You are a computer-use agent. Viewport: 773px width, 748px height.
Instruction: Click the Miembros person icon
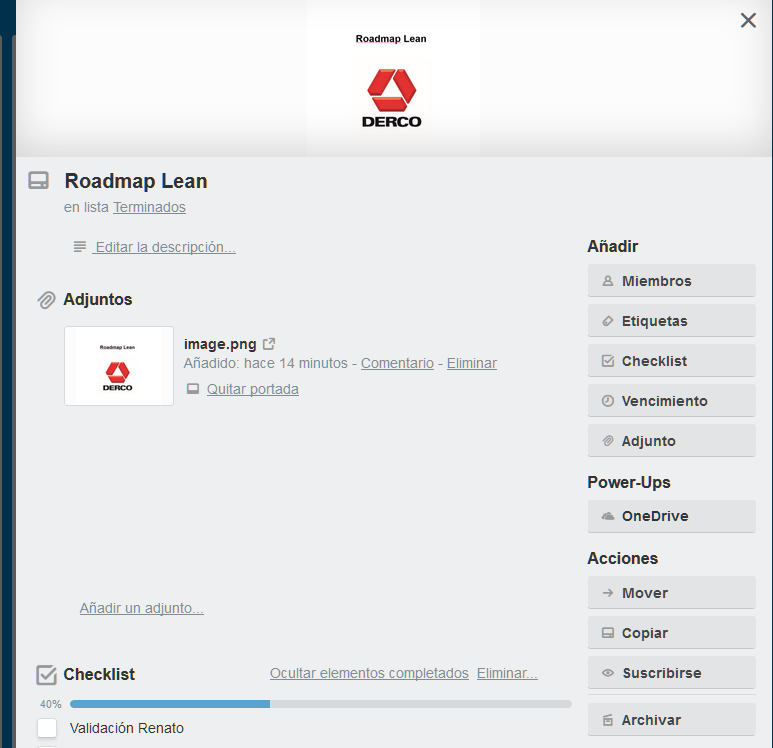[x=608, y=281]
